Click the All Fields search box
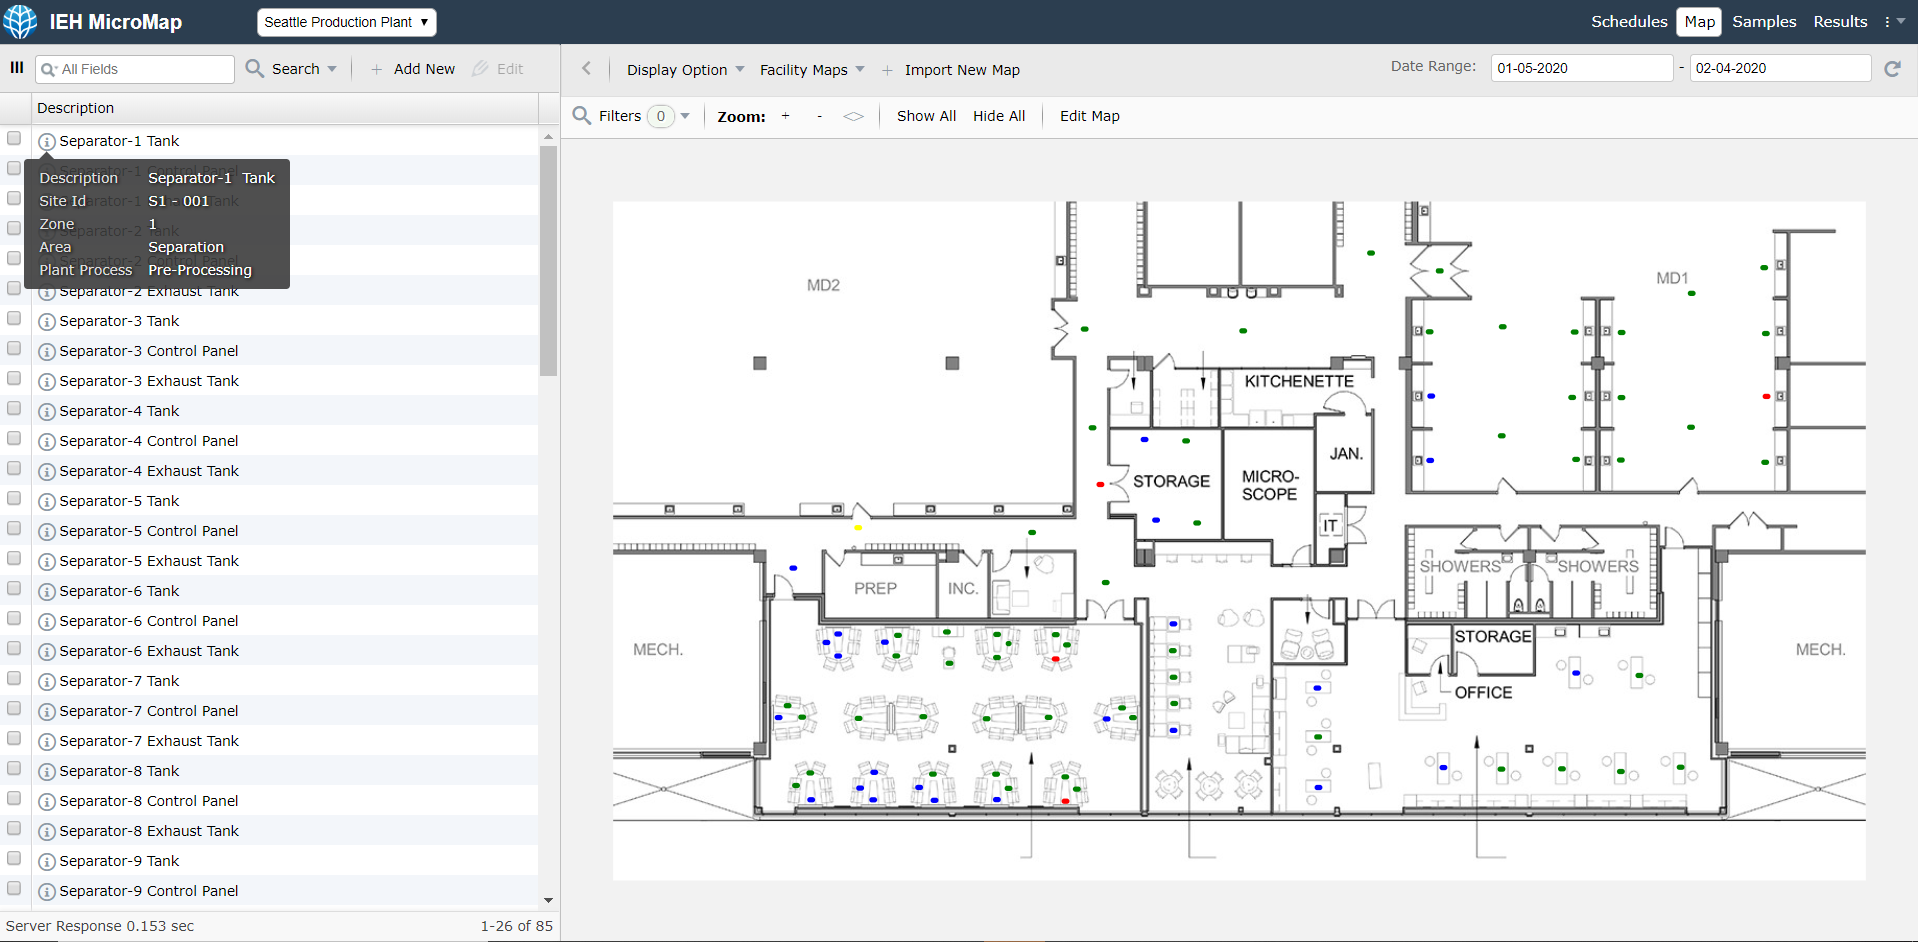The image size is (1918, 942). [x=135, y=69]
